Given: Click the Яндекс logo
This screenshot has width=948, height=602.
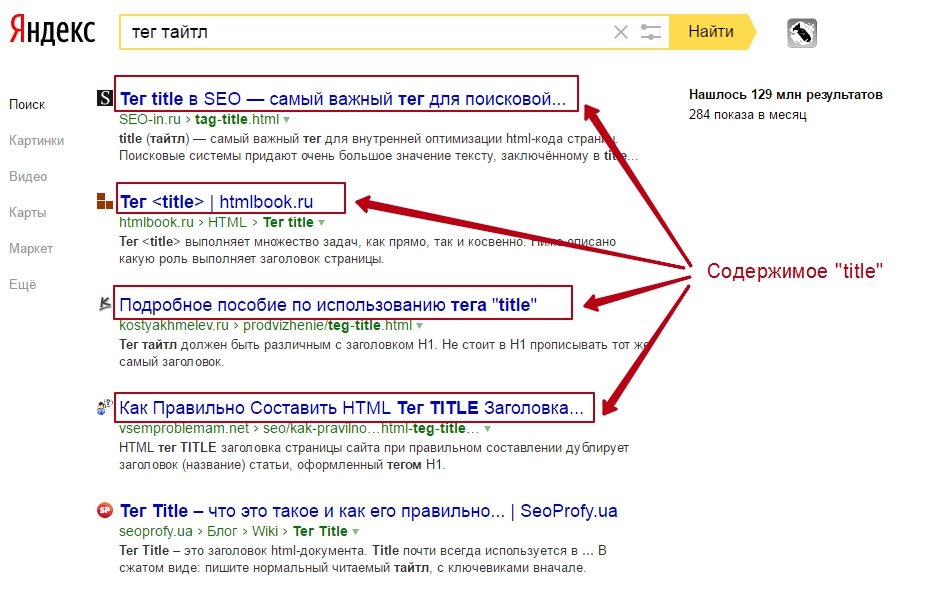Looking at the screenshot, I should click(x=52, y=31).
